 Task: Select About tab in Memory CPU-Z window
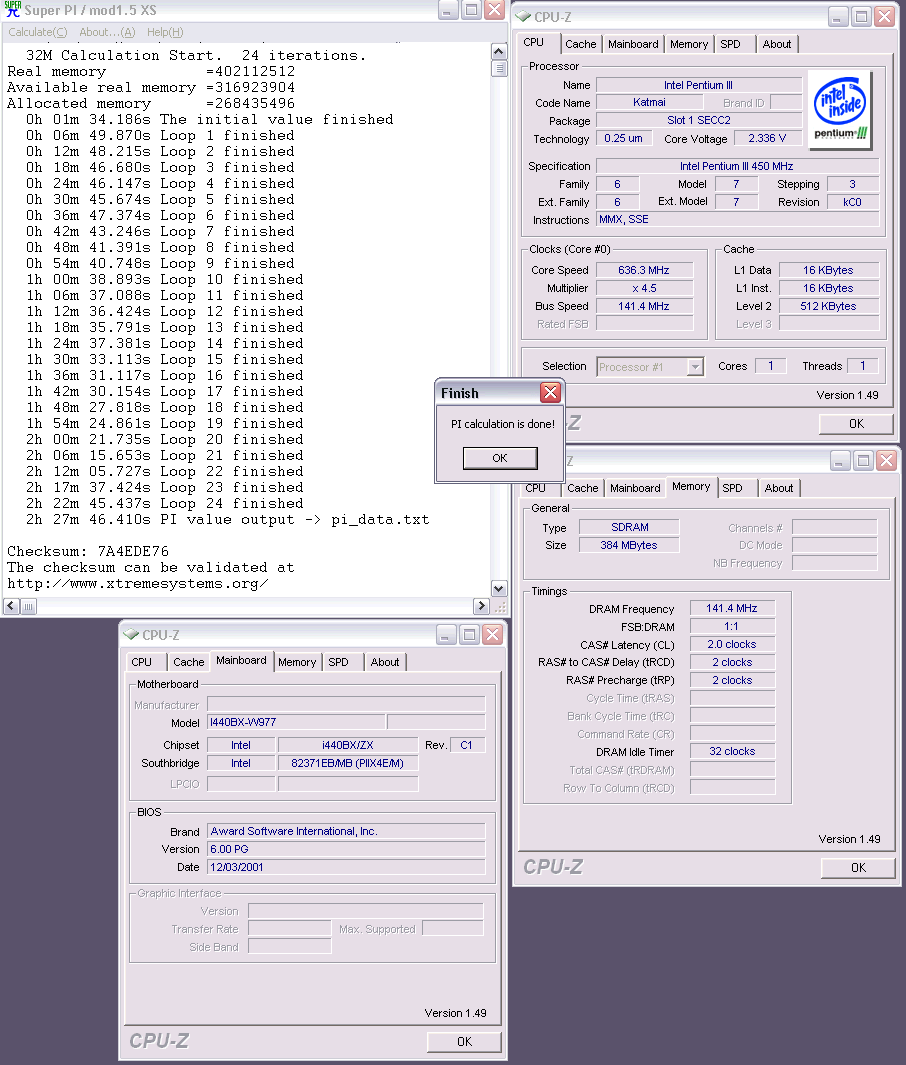[x=779, y=488]
